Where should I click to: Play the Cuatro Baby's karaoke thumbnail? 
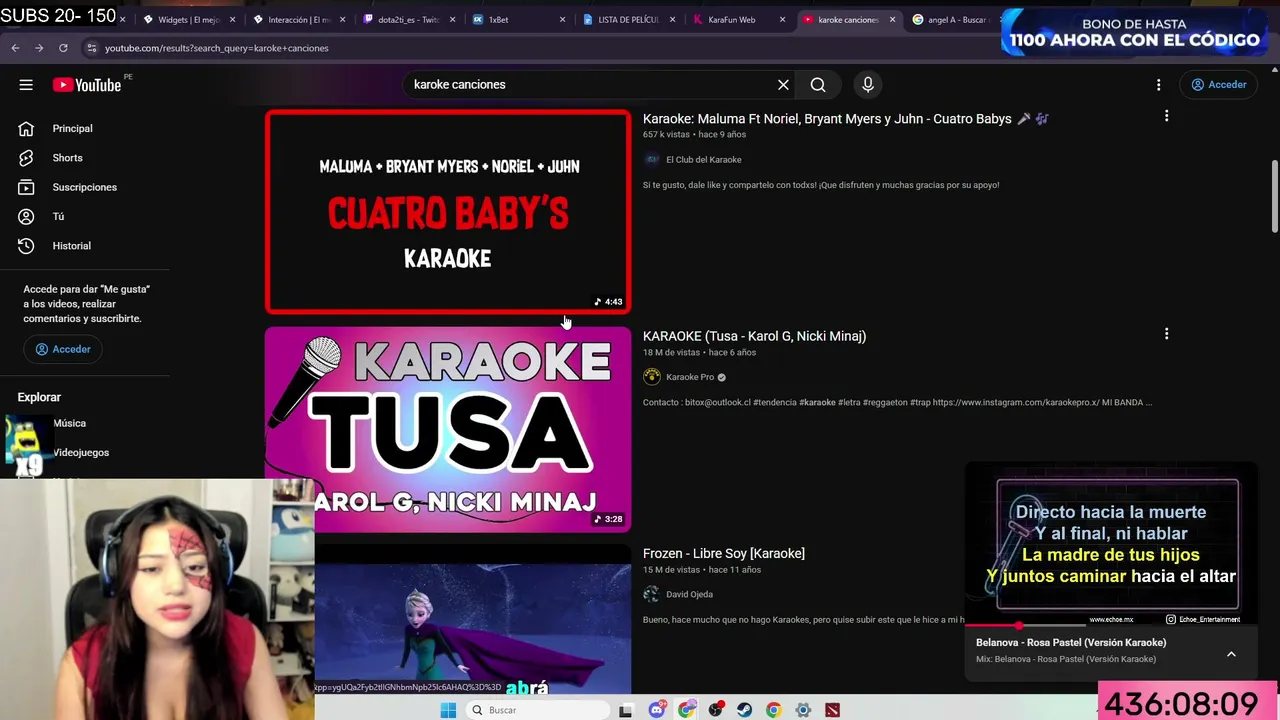coord(448,212)
